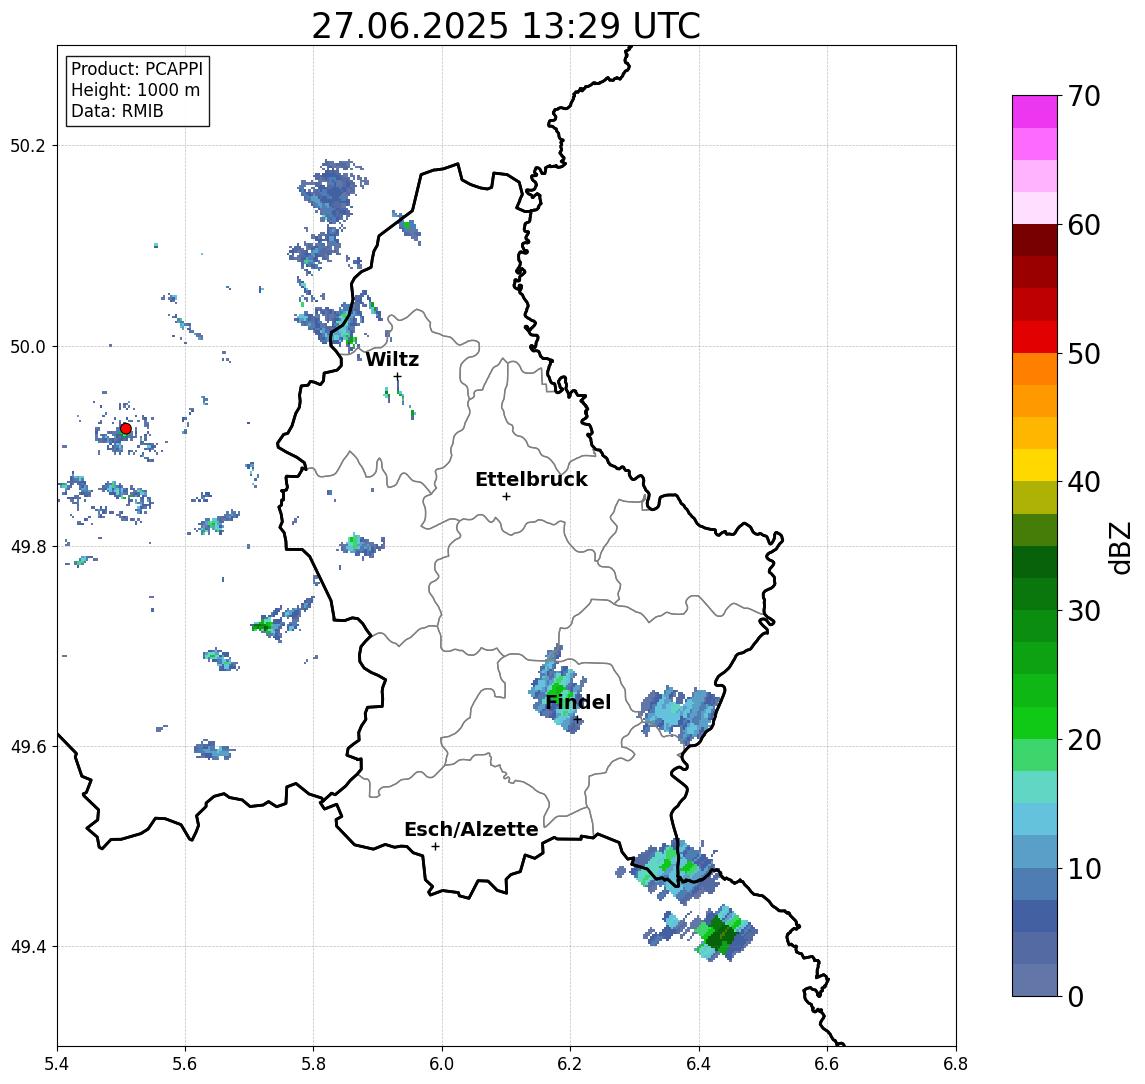
Task: Click the dBZ colorbar label
Action: click(x=1119, y=548)
